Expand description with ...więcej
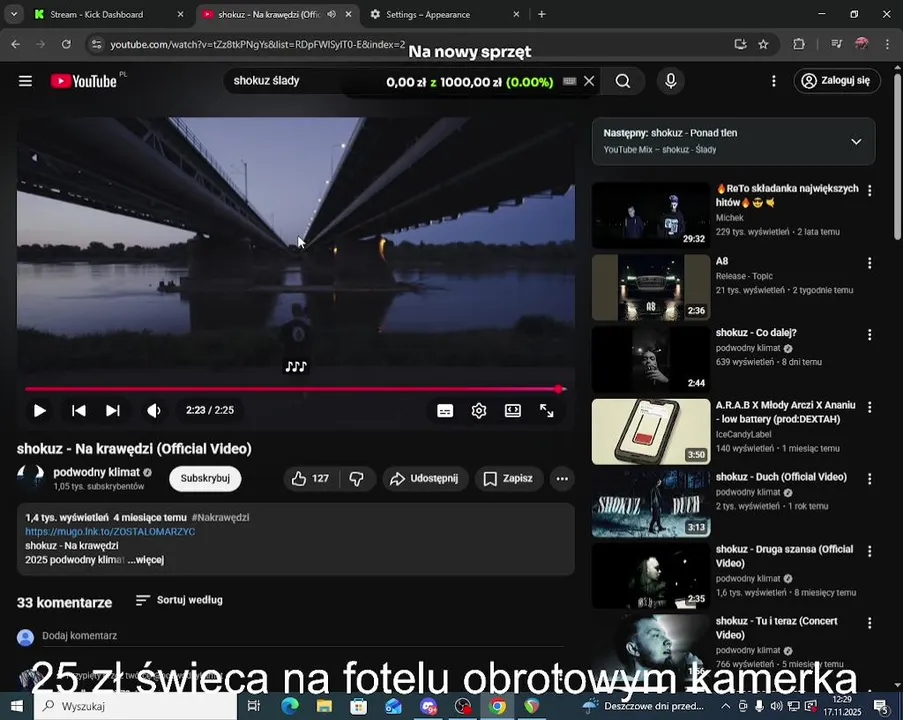 click(146, 560)
